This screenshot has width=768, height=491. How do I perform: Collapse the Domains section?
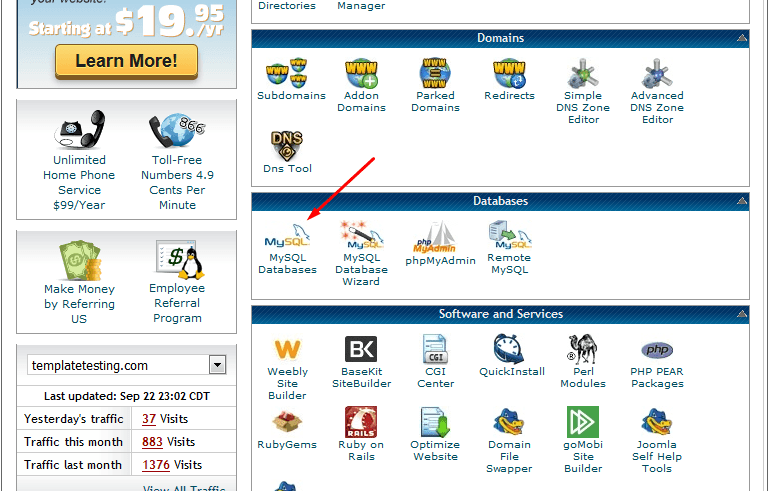point(741,38)
